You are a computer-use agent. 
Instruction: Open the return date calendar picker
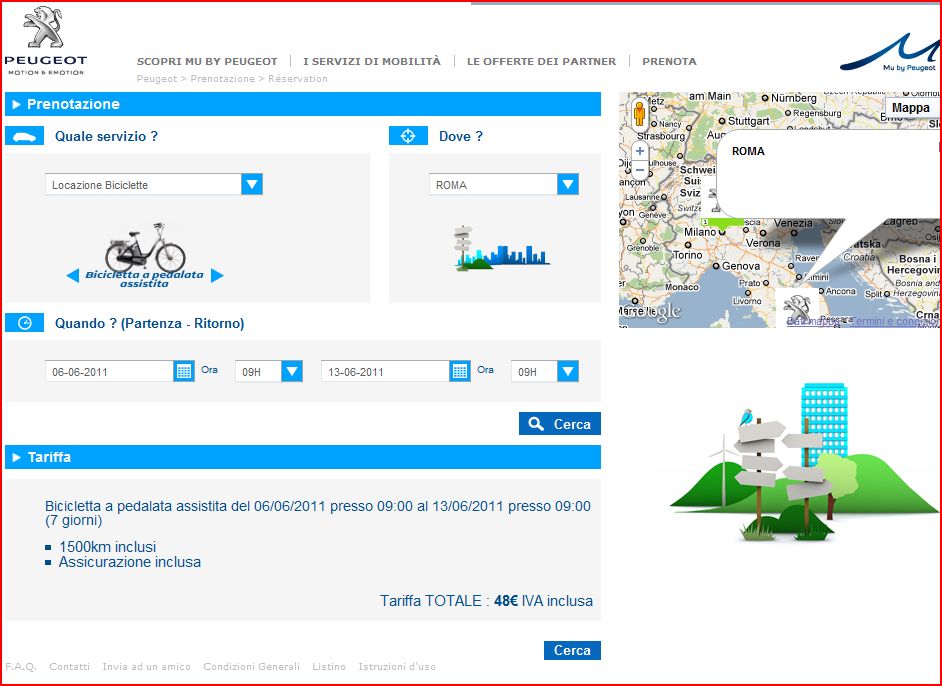coord(460,371)
